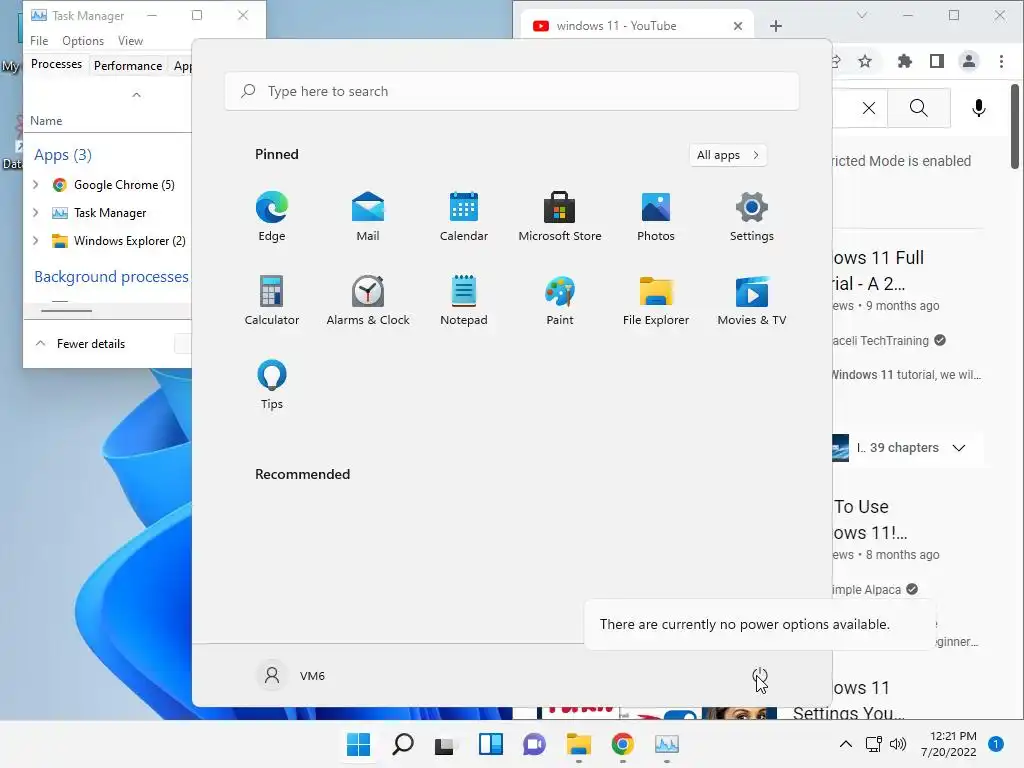The width and height of the screenshot is (1024, 768).
Task: Open the Tips app
Action: [x=272, y=384]
